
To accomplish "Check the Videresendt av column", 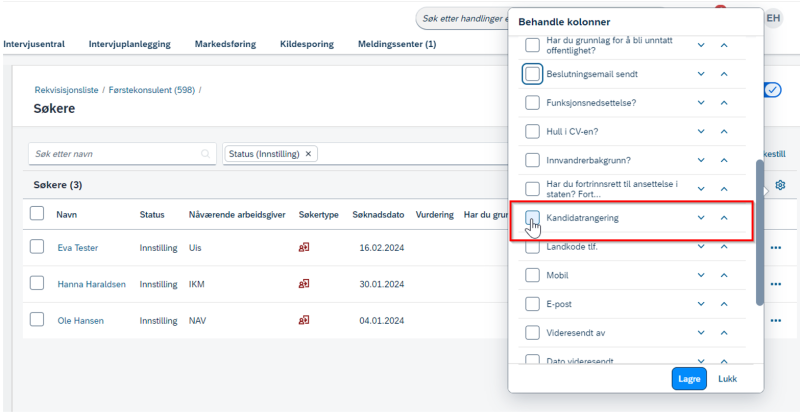I will click(x=532, y=333).
